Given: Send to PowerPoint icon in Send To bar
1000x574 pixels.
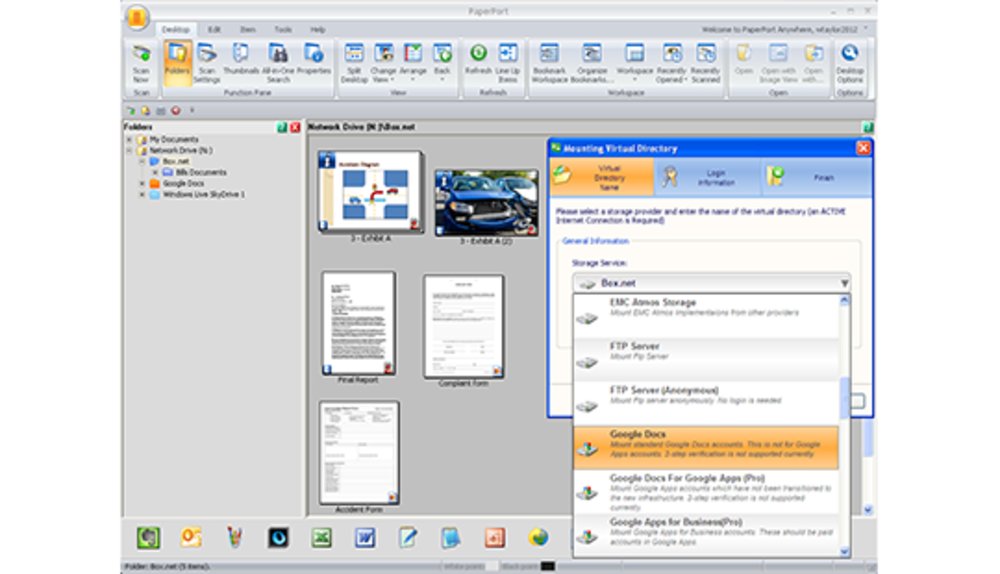Looking at the screenshot, I should coord(495,538).
